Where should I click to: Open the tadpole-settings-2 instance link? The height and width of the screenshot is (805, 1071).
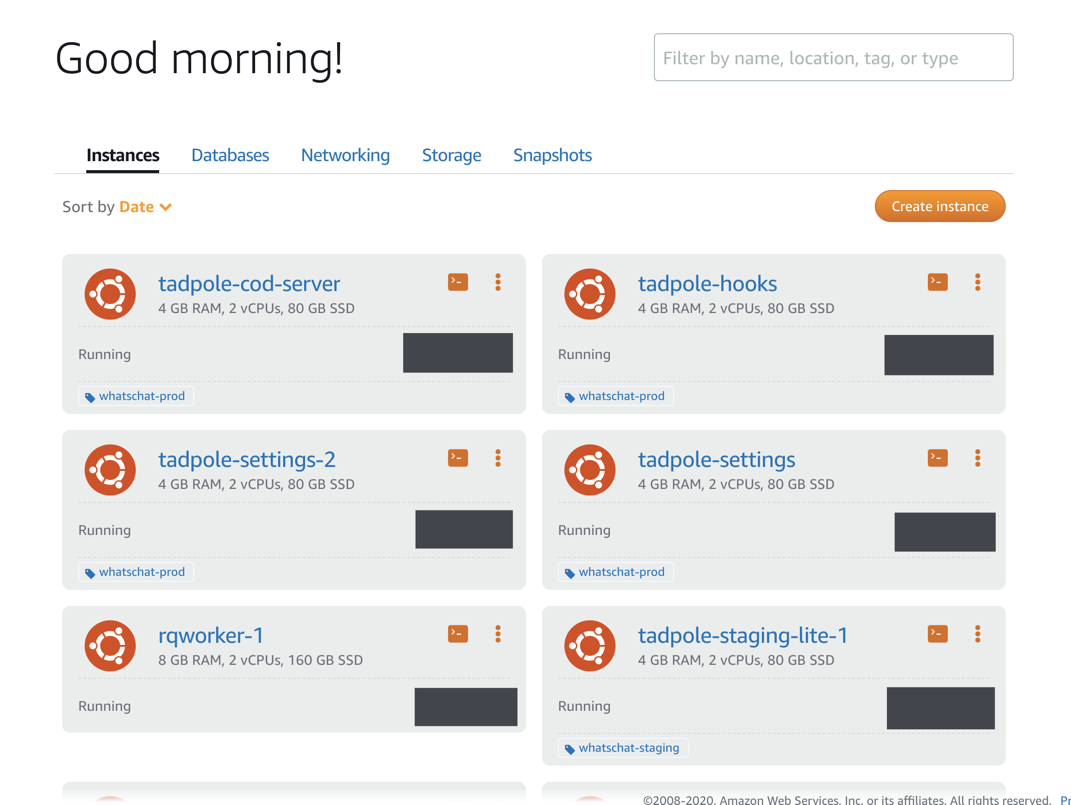(247, 460)
